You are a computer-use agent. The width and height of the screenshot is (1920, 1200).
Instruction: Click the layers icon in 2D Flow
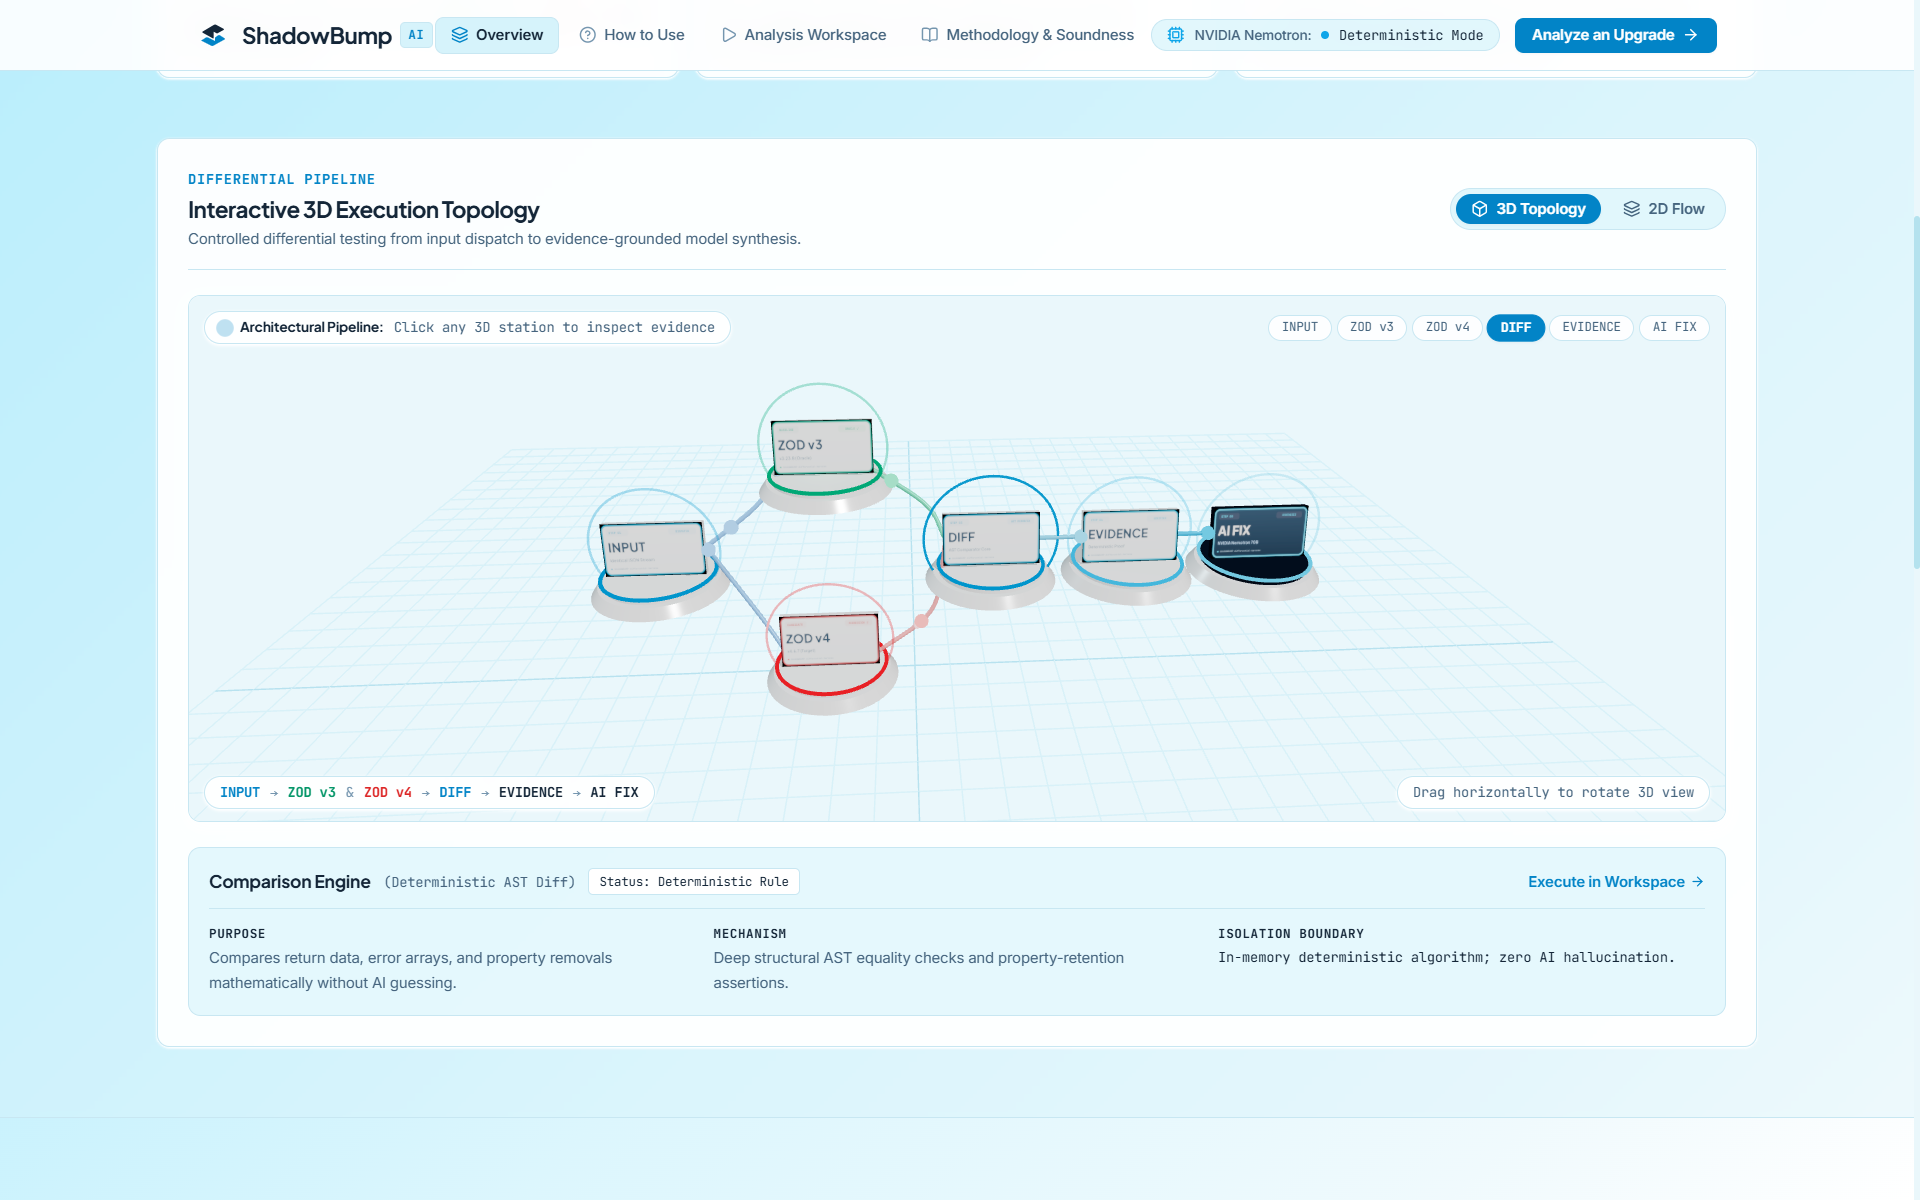(x=1632, y=209)
